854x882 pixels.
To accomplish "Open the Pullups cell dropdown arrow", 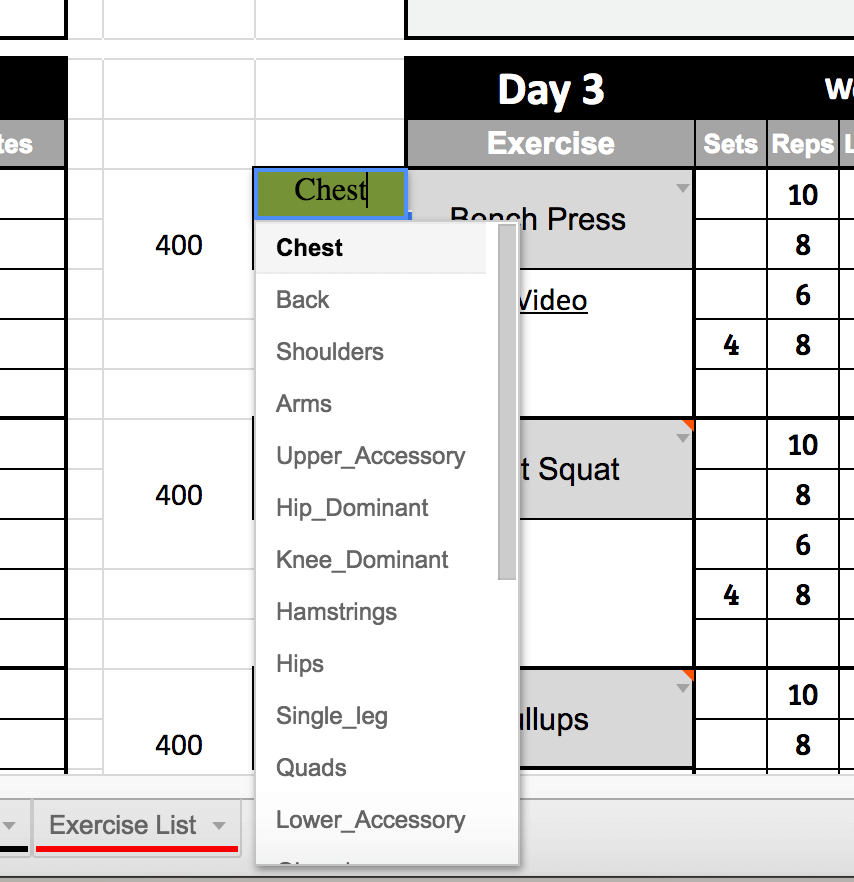I will 683,688.
